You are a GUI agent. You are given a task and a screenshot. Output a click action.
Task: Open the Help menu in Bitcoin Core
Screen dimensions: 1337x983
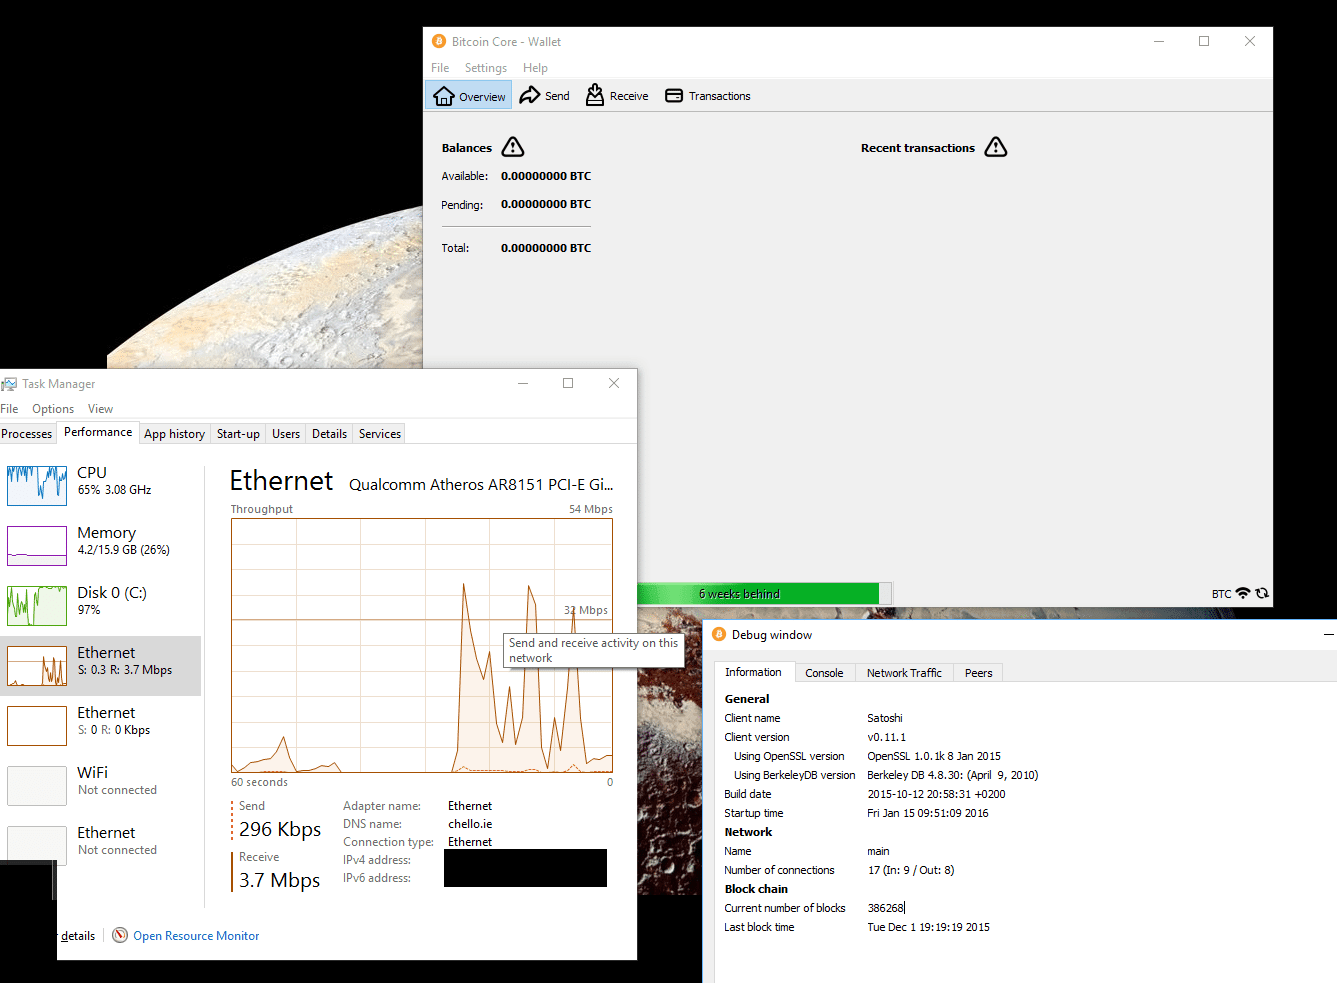[x=535, y=68]
